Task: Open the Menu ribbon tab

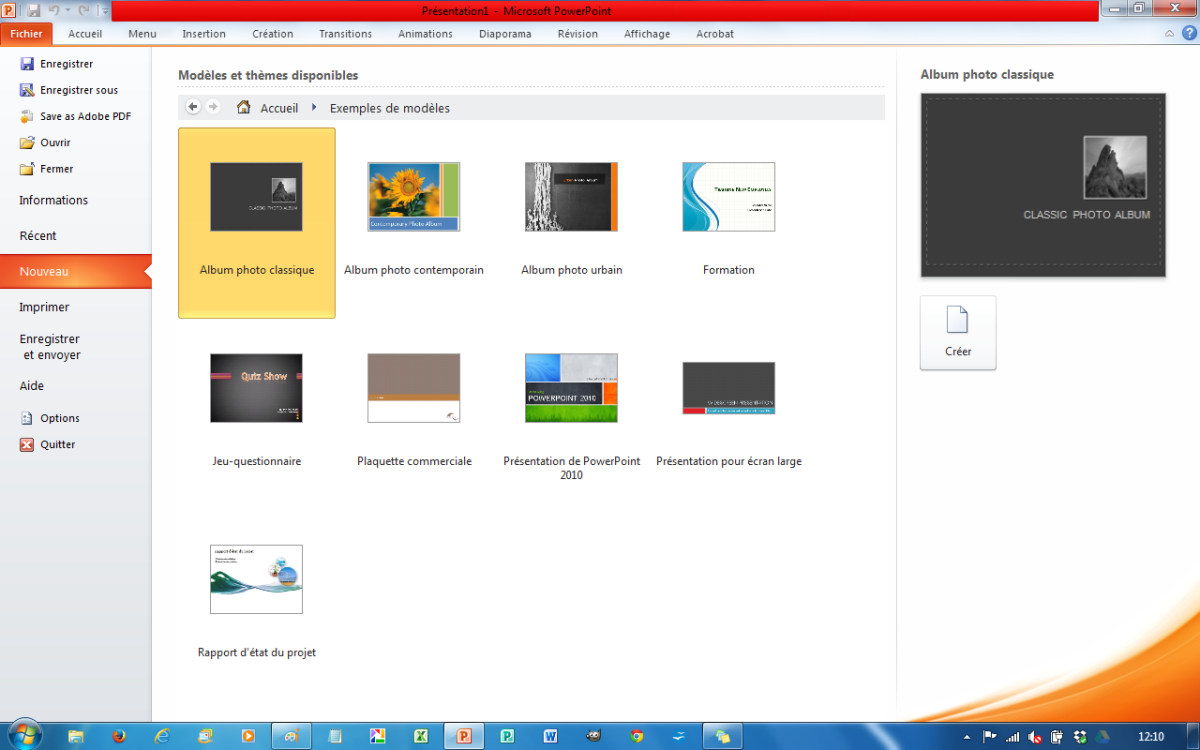Action: [142, 33]
